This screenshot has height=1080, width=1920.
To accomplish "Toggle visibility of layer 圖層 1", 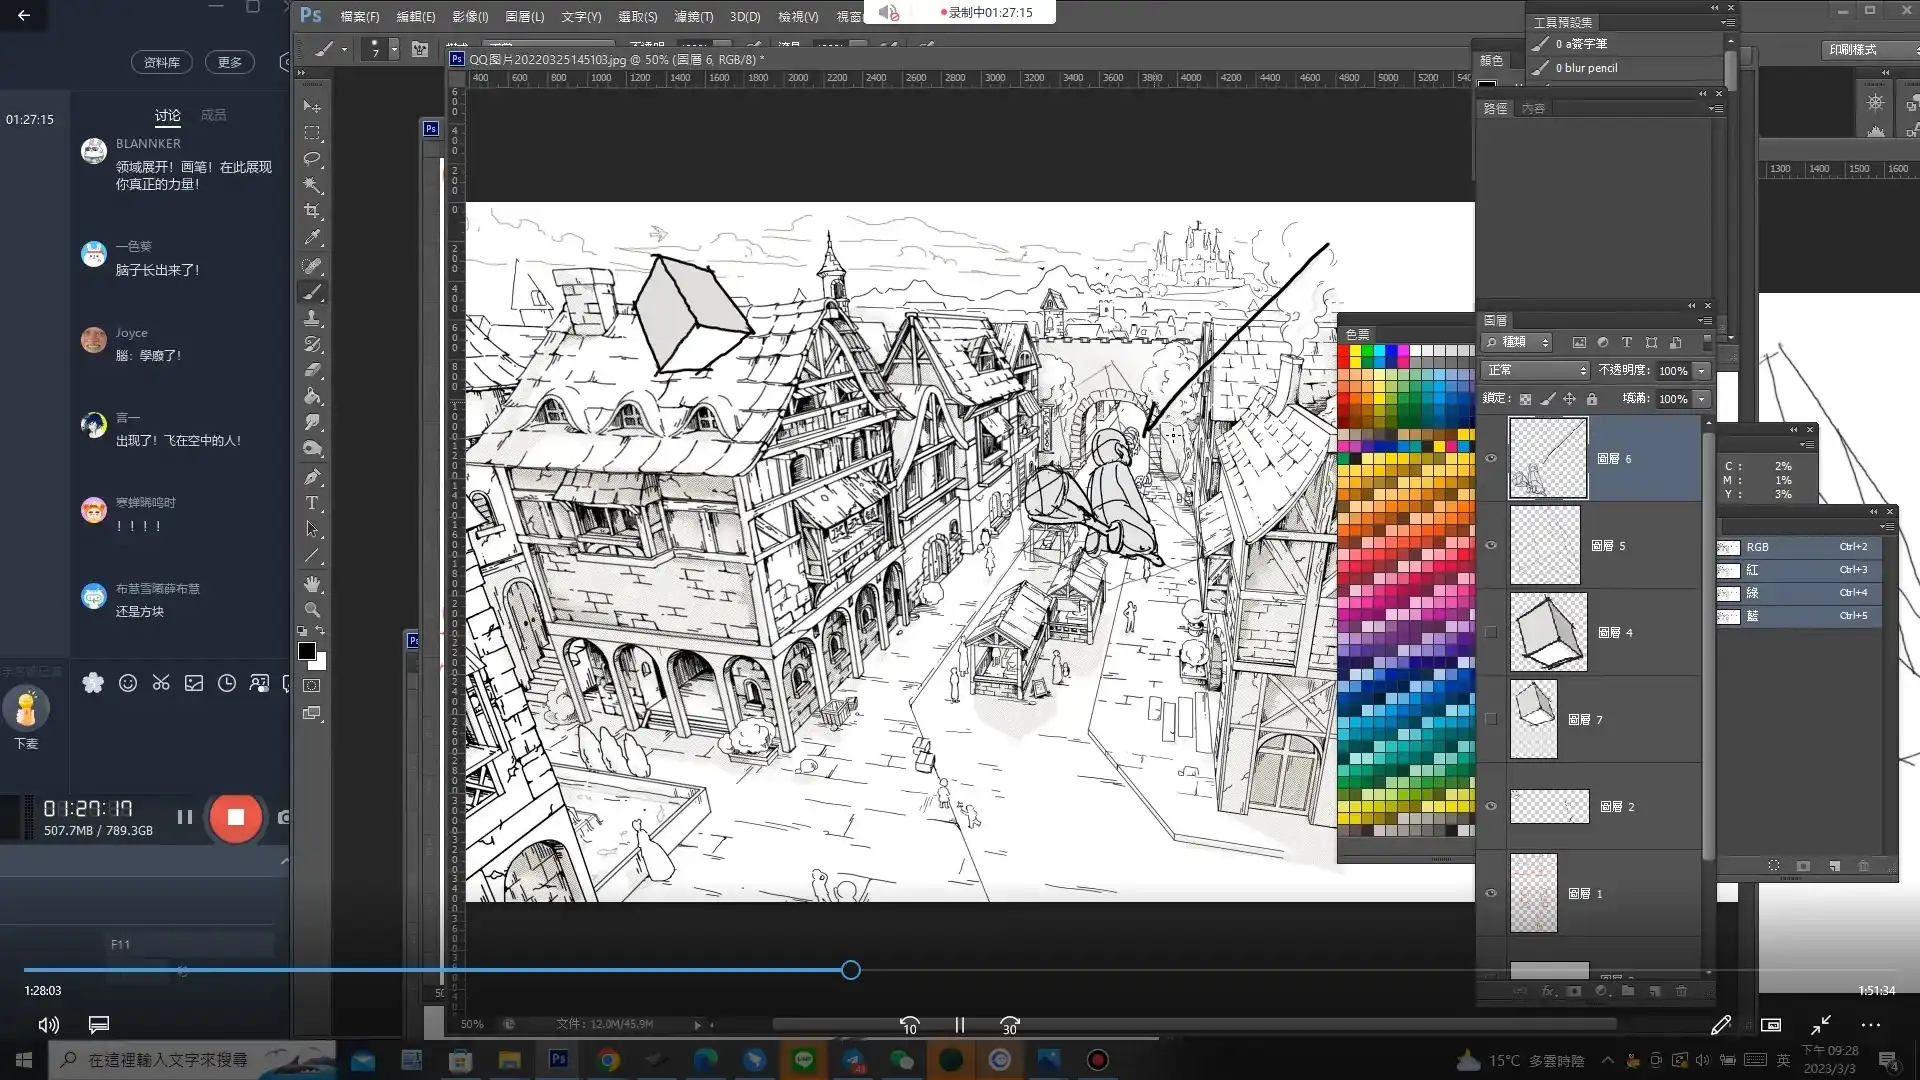I will pos(1491,893).
